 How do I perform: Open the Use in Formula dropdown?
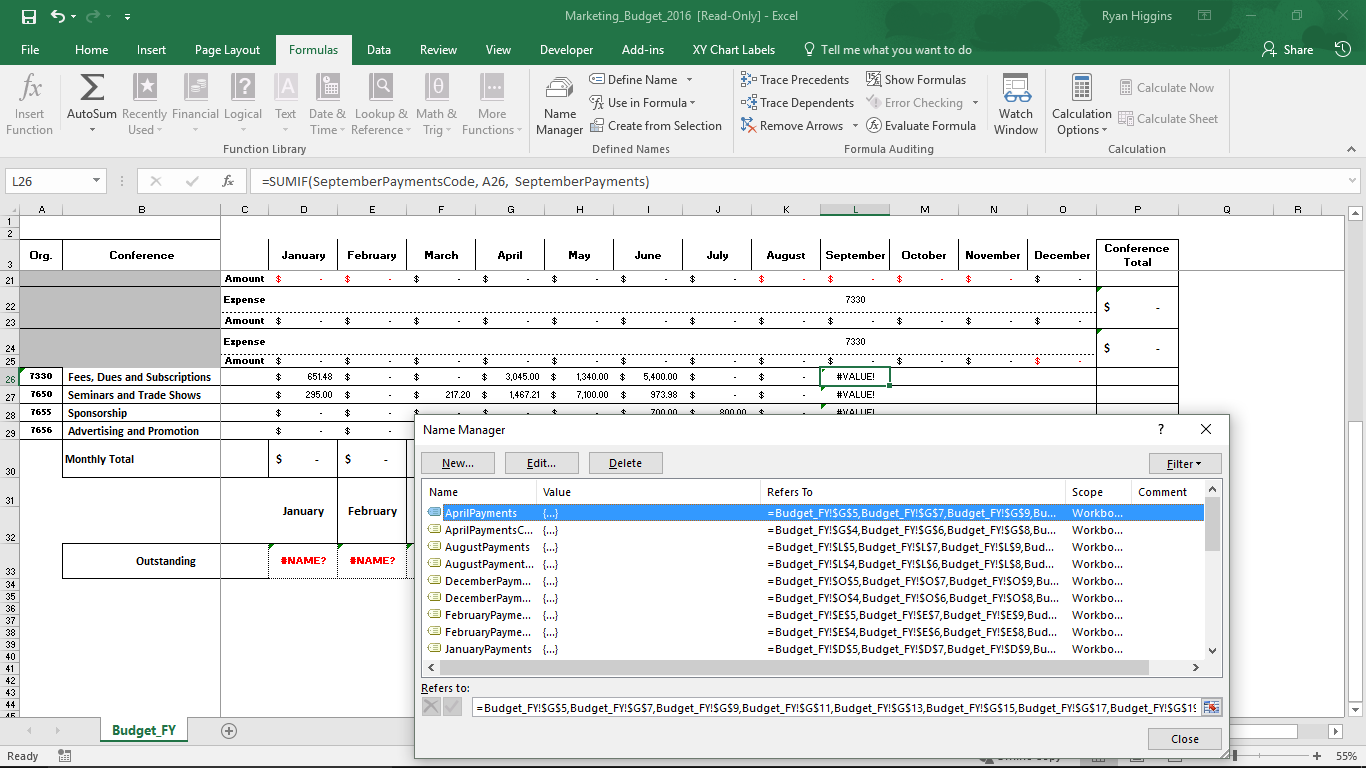click(642, 103)
